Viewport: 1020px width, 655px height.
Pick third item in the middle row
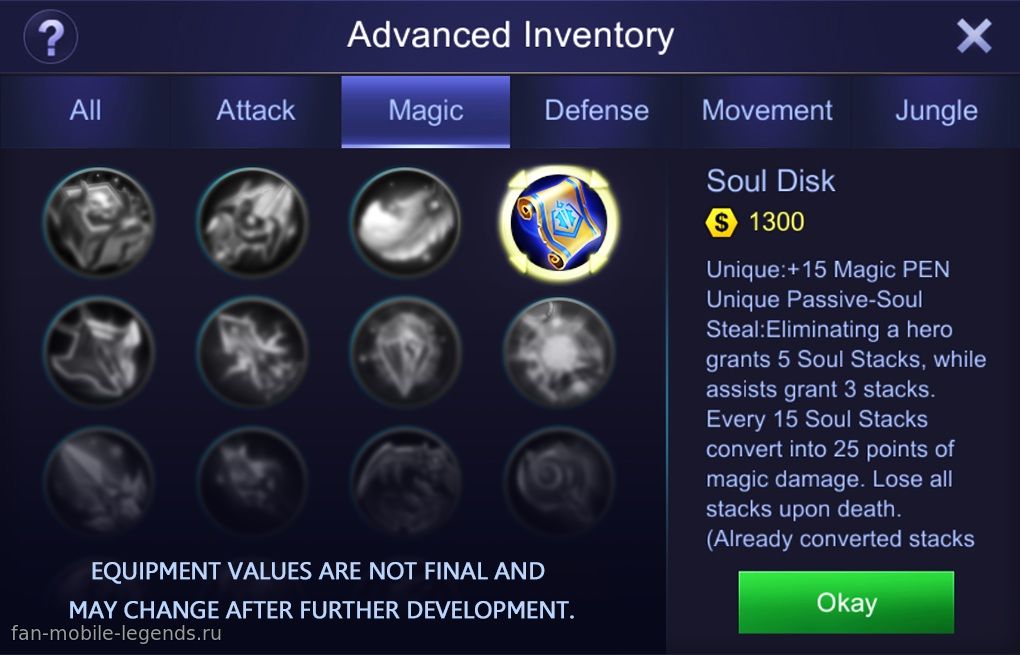[x=406, y=352]
